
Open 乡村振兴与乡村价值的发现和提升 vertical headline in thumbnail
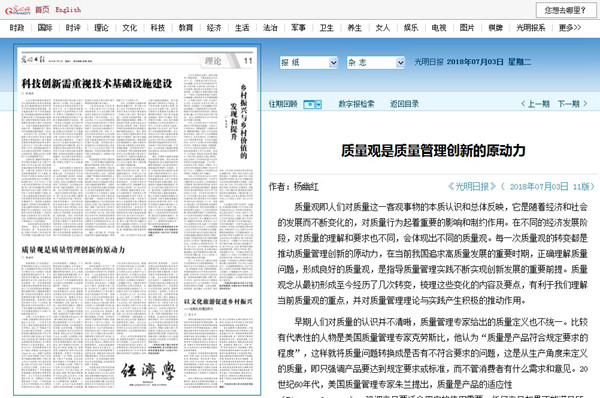[239, 121]
